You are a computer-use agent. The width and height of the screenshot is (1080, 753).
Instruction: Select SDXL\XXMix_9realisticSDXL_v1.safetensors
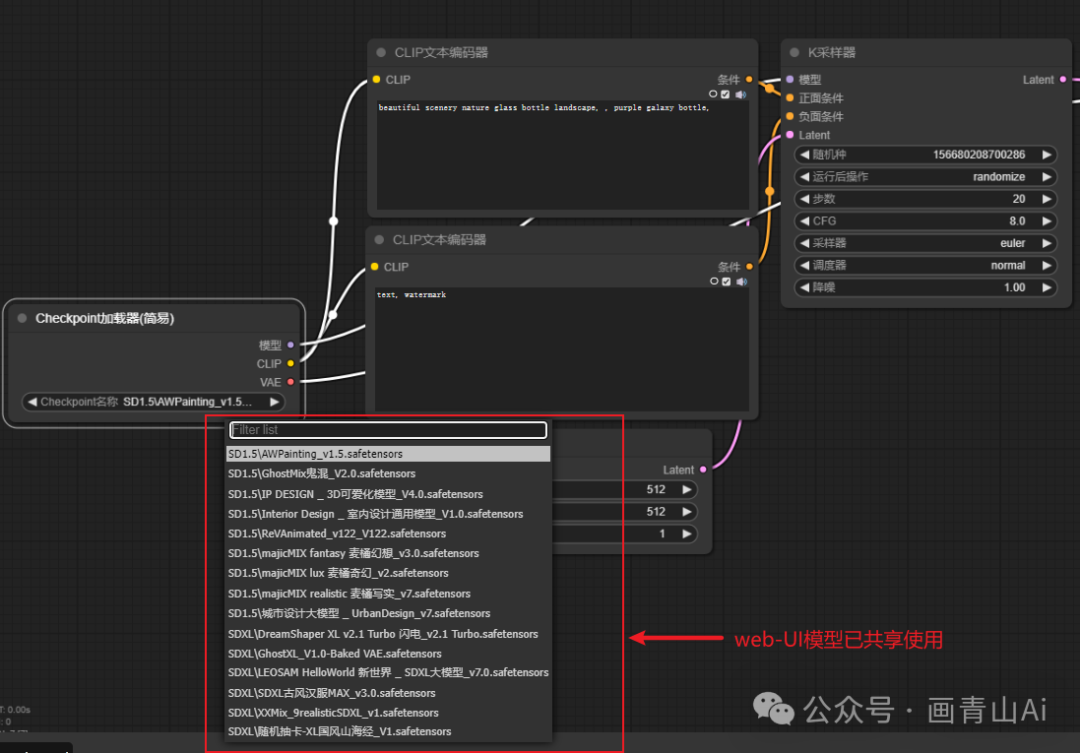pyautogui.click(x=388, y=712)
